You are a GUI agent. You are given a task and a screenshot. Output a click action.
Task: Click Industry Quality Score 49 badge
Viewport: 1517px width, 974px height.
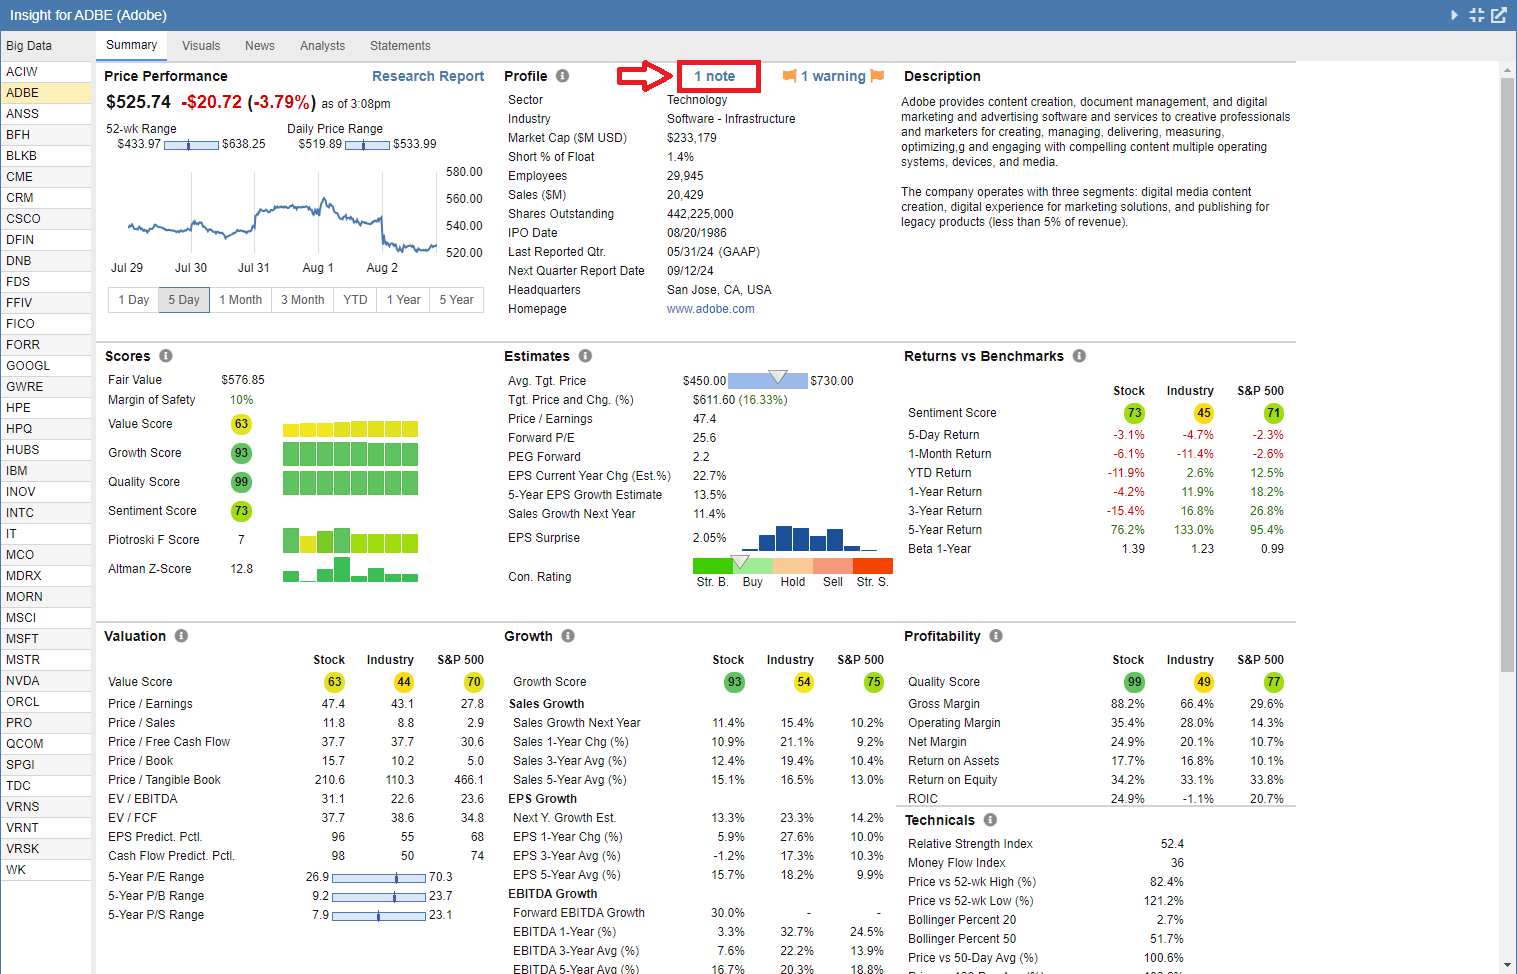1204,682
